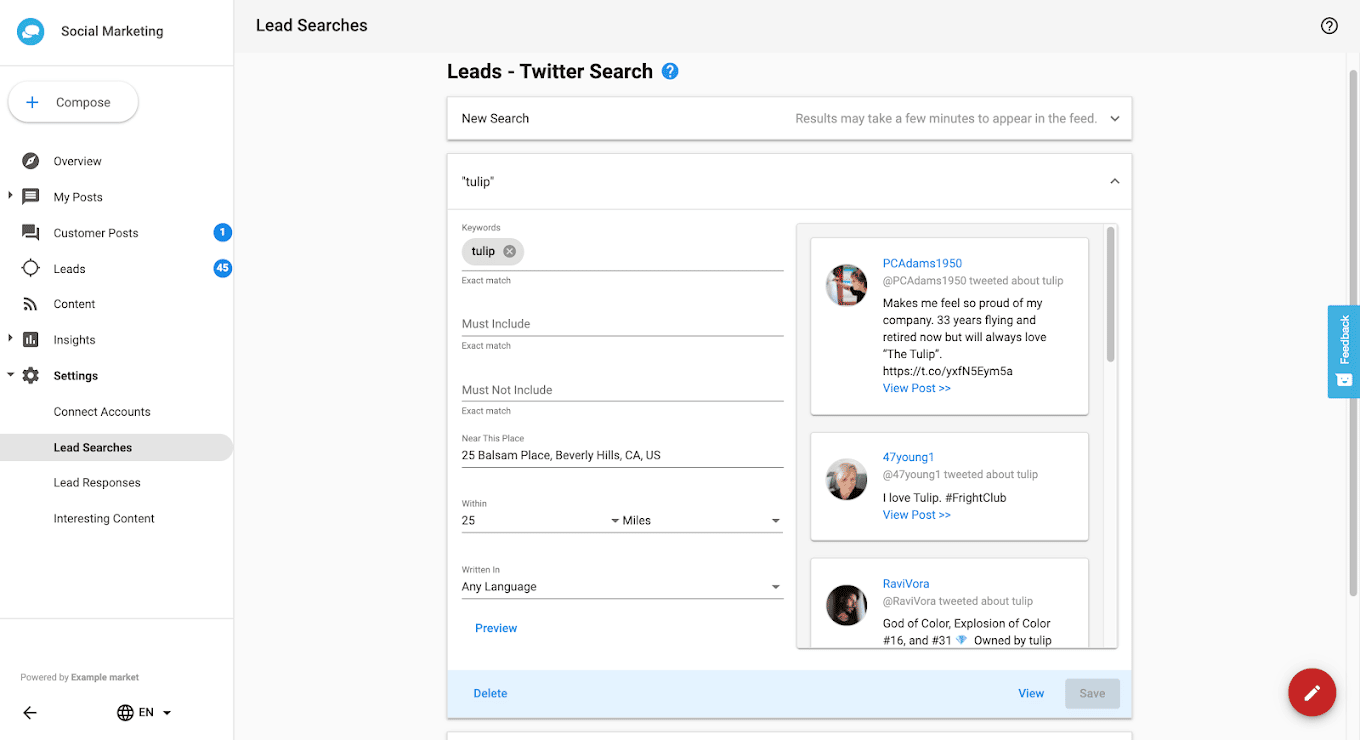Remove the tulip keyword chip
Viewport: 1360px width, 740px height.
(x=510, y=251)
